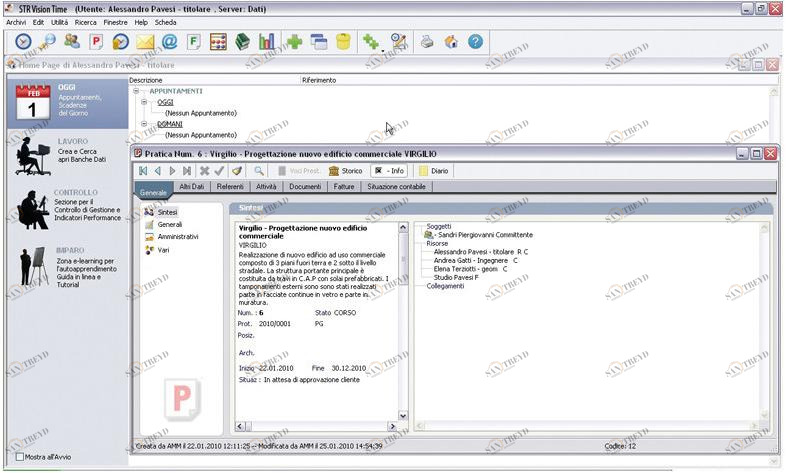The height and width of the screenshot is (473, 786).
Task: Open the contacts people icon
Action: click(72, 42)
